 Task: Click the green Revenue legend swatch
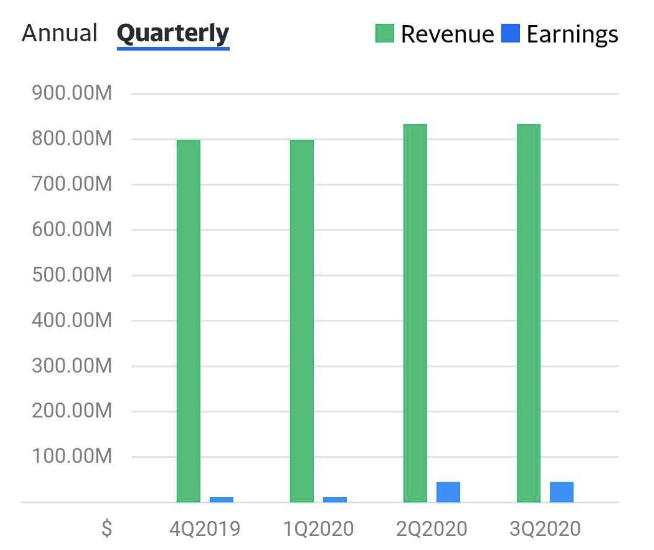(385, 34)
